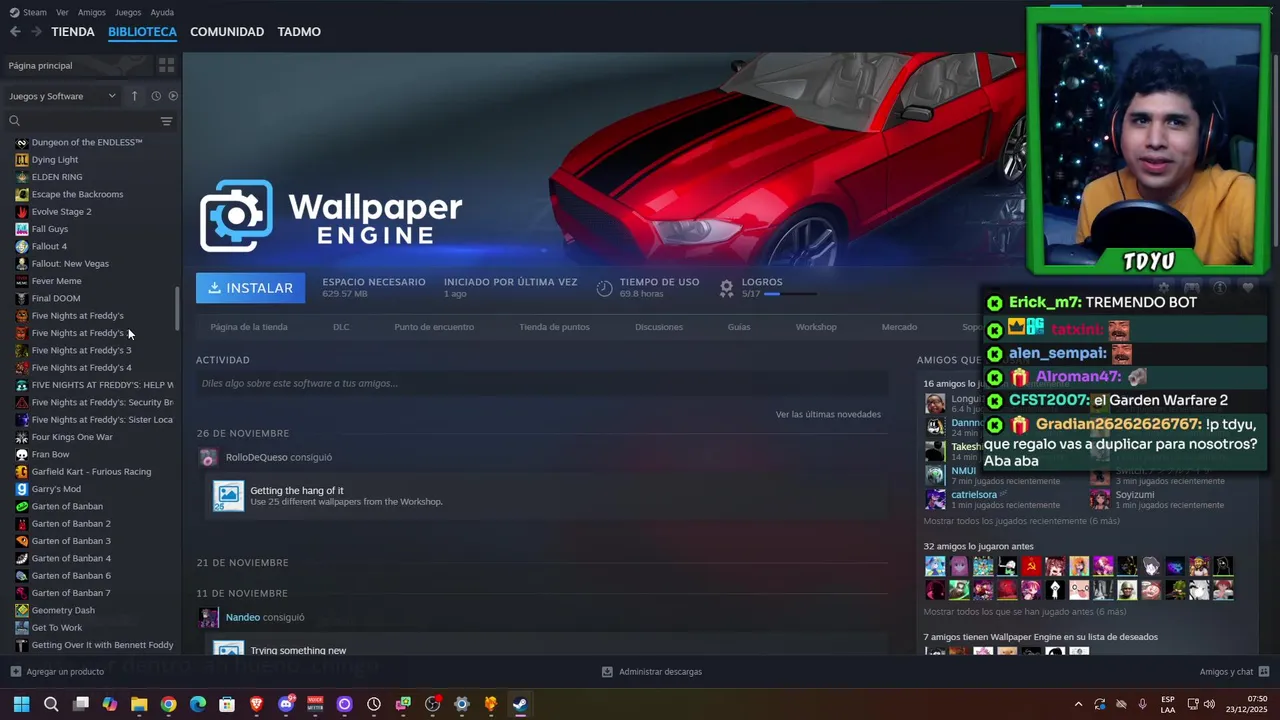Click the library search field
This screenshot has height=720, width=1280.
click(90, 121)
